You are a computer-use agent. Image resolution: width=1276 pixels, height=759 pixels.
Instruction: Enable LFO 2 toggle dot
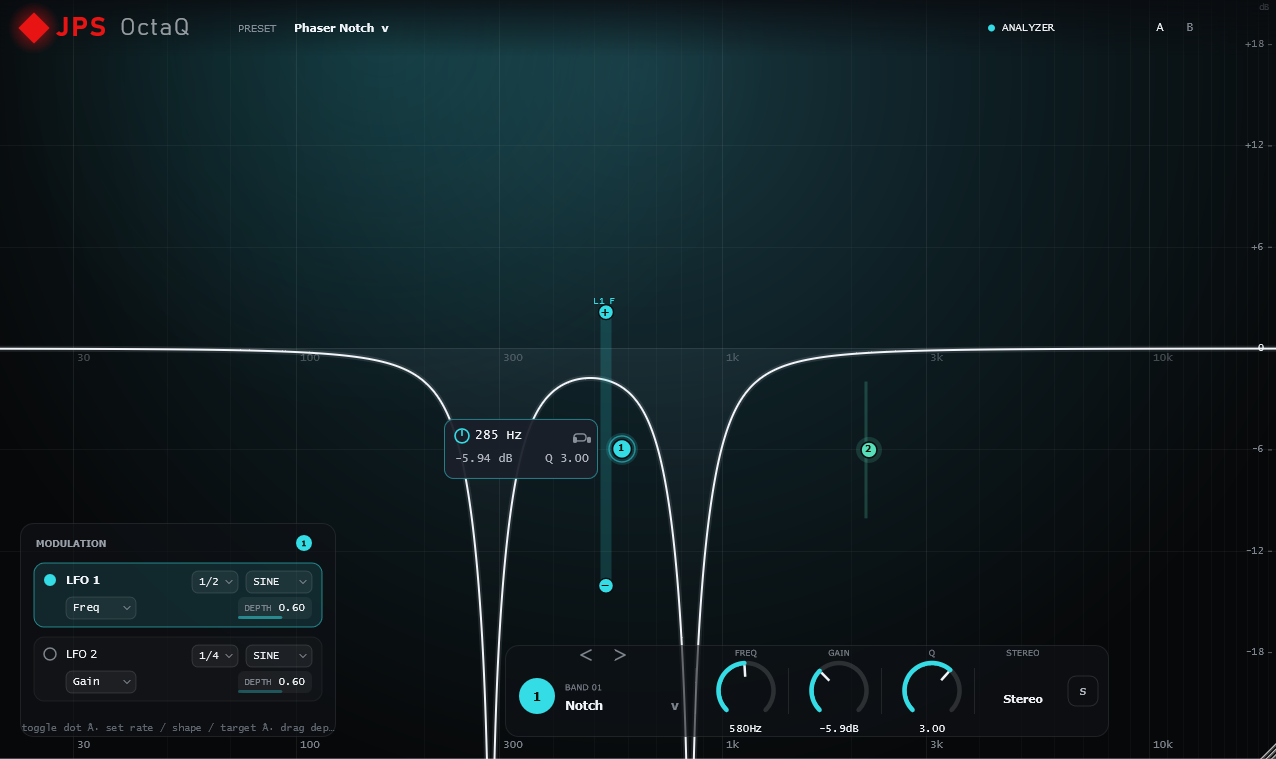[50, 654]
